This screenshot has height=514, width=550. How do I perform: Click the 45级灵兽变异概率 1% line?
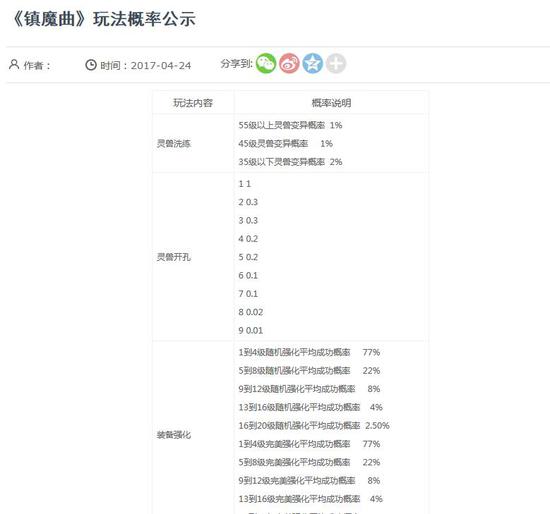click(x=286, y=143)
